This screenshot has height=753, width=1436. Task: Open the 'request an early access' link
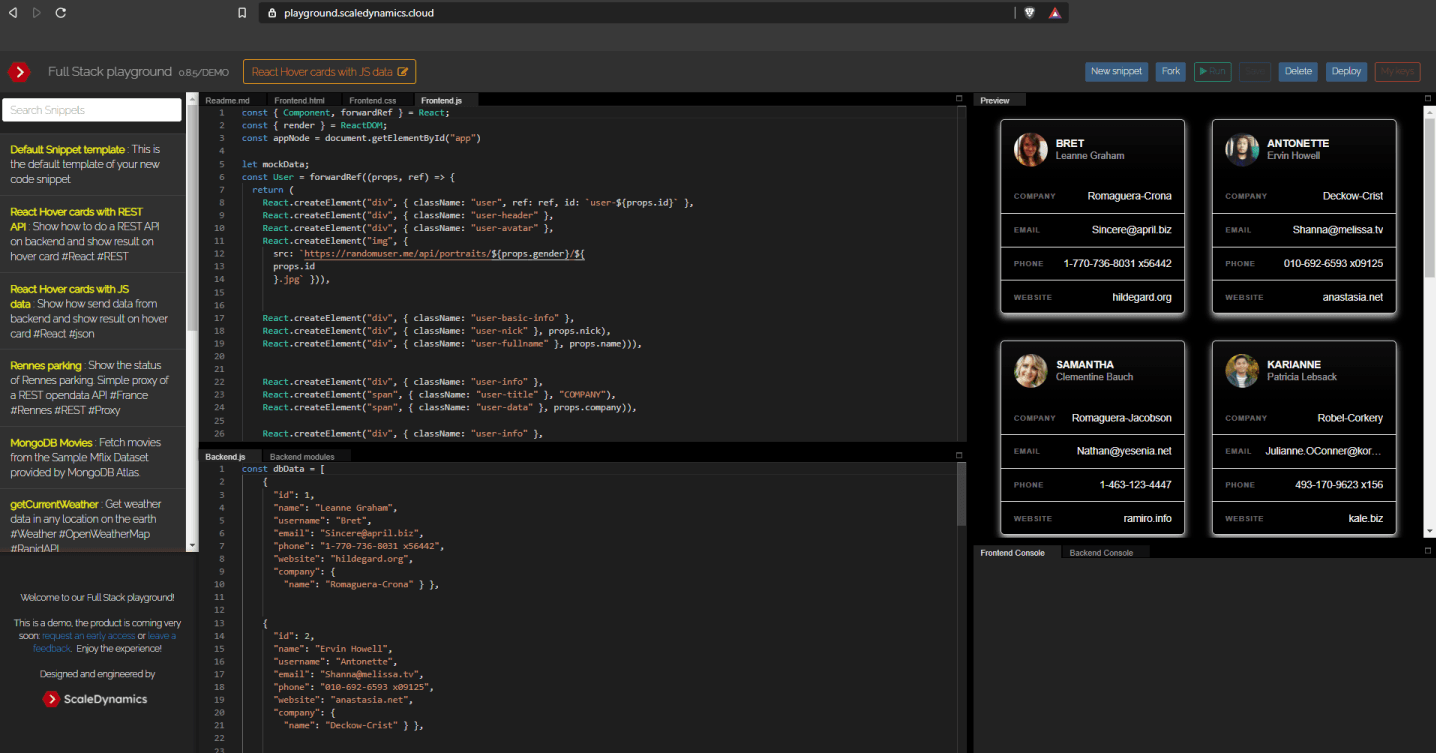pos(88,636)
